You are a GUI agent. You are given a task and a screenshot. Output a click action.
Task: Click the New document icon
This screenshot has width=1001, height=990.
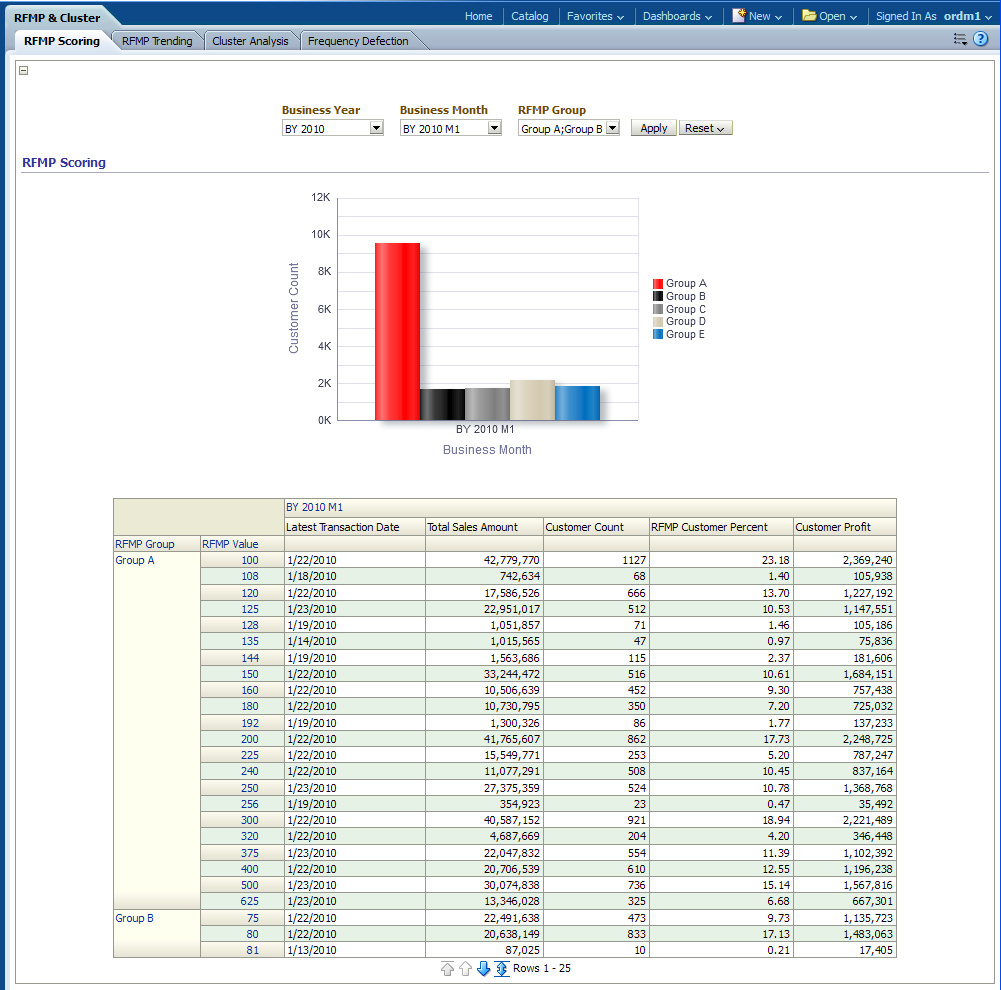coord(739,16)
